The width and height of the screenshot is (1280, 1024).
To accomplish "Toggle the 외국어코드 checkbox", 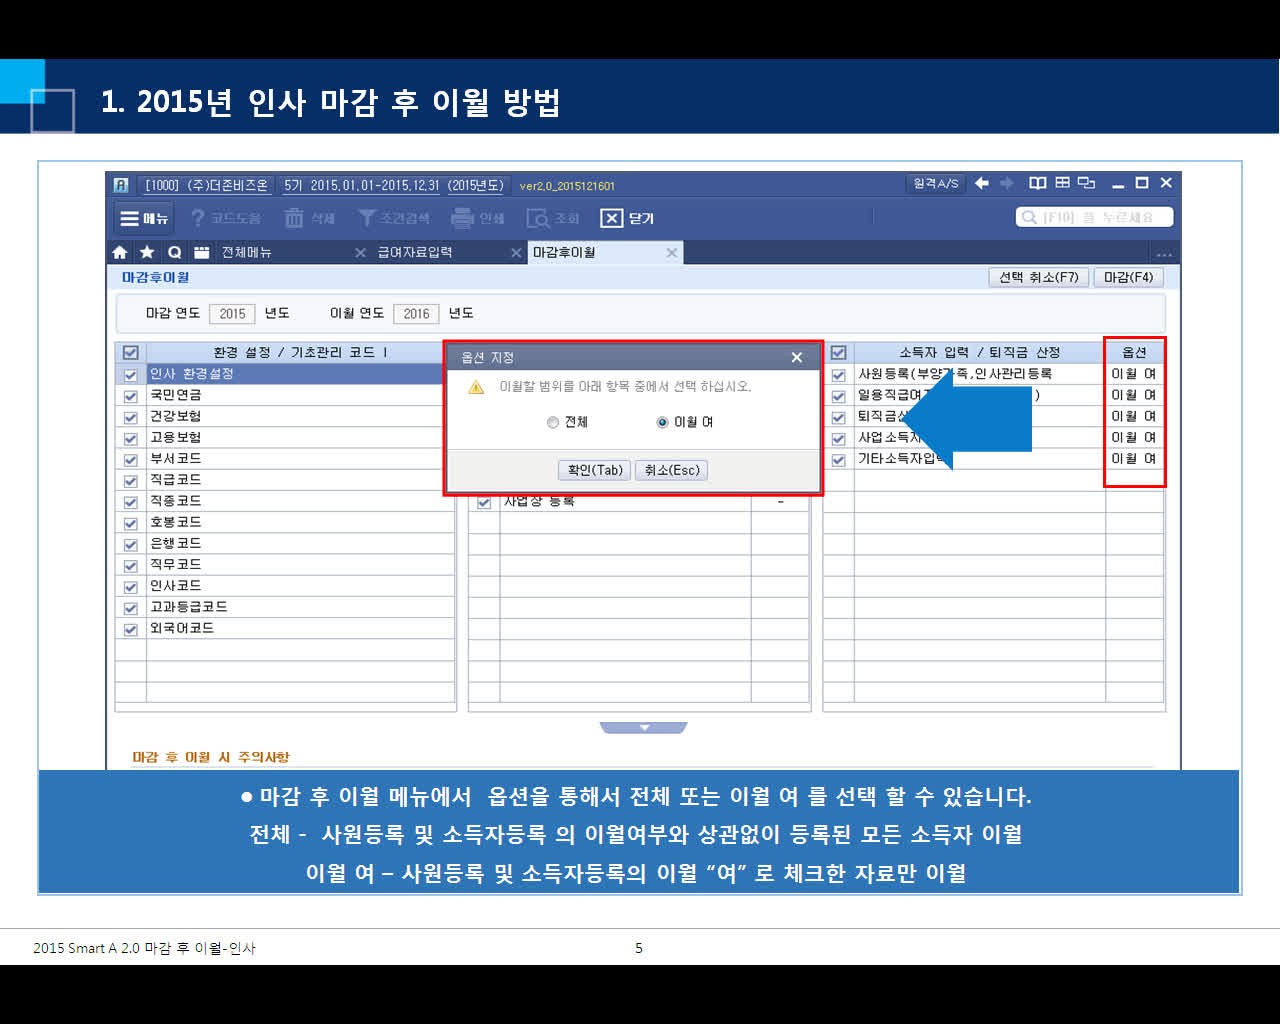I will coord(130,629).
